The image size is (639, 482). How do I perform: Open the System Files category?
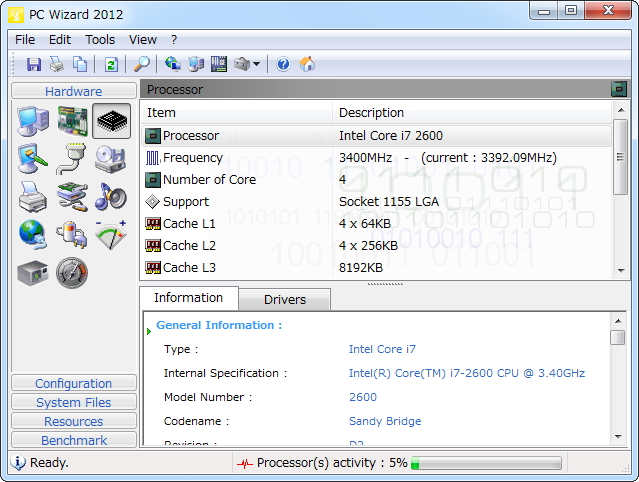point(74,402)
